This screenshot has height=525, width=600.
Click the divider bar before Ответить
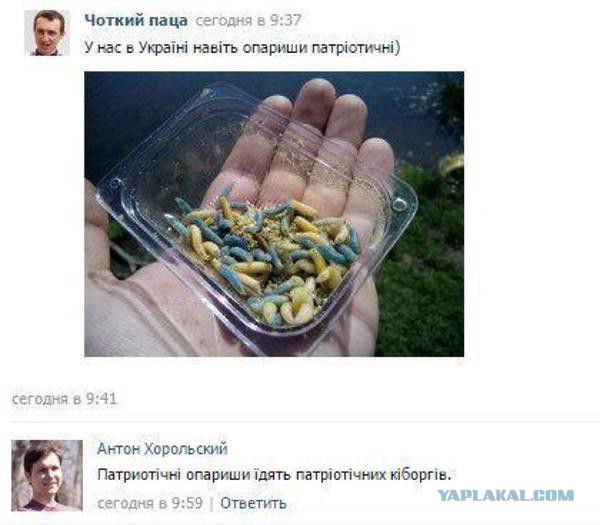(x=211, y=504)
